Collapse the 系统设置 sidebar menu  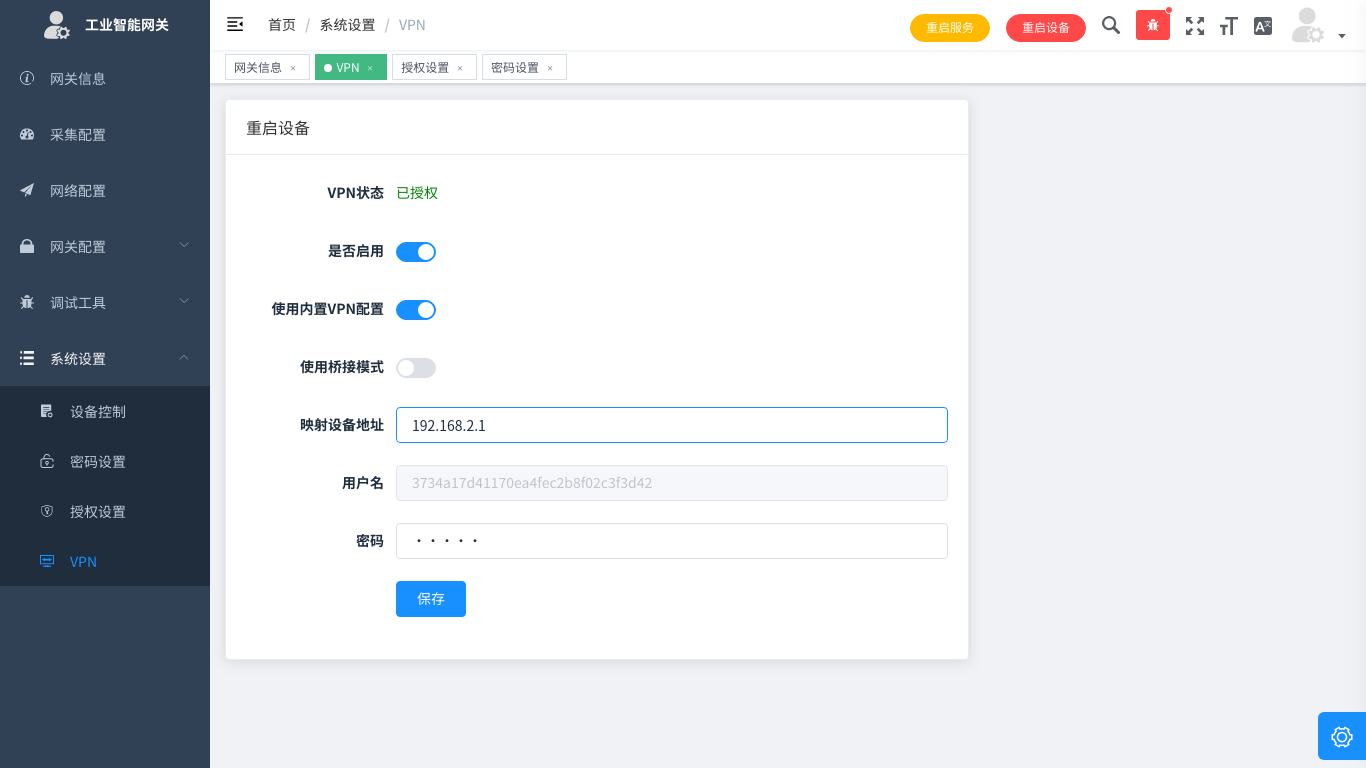pyautogui.click(x=105, y=359)
